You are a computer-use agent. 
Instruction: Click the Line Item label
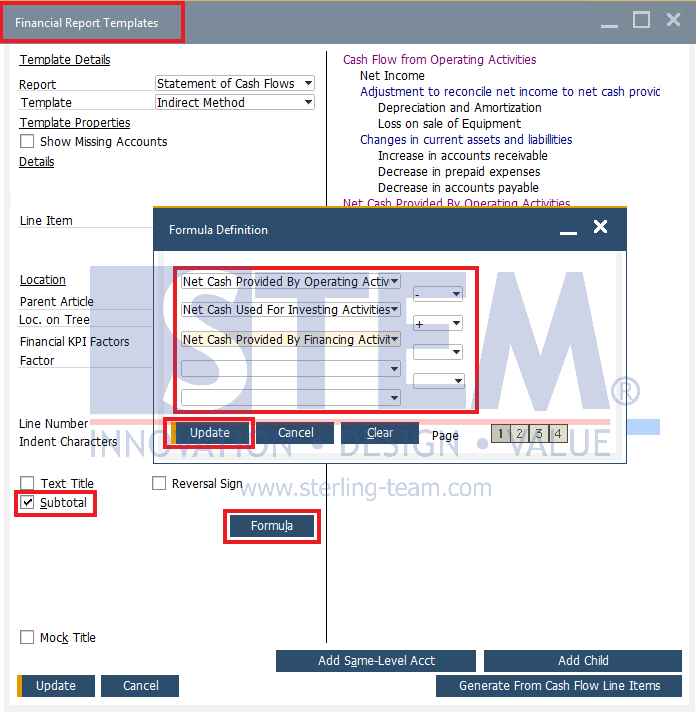click(46, 221)
